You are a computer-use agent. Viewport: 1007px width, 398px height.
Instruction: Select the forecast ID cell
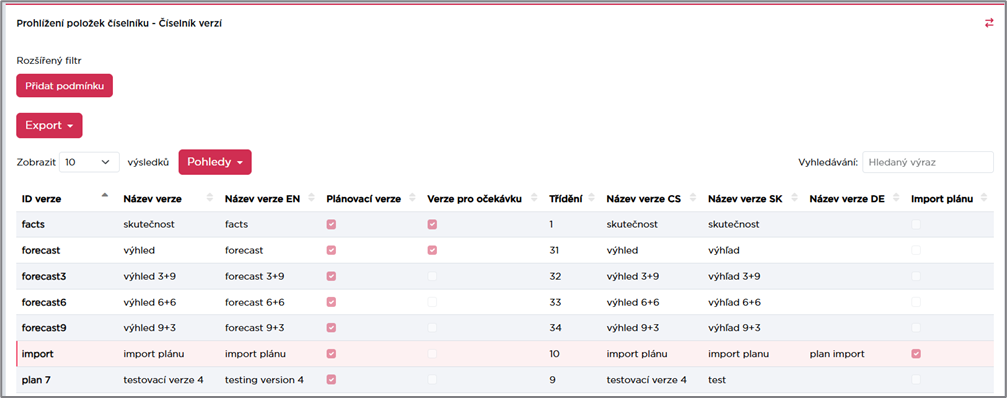[x=40, y=250]
